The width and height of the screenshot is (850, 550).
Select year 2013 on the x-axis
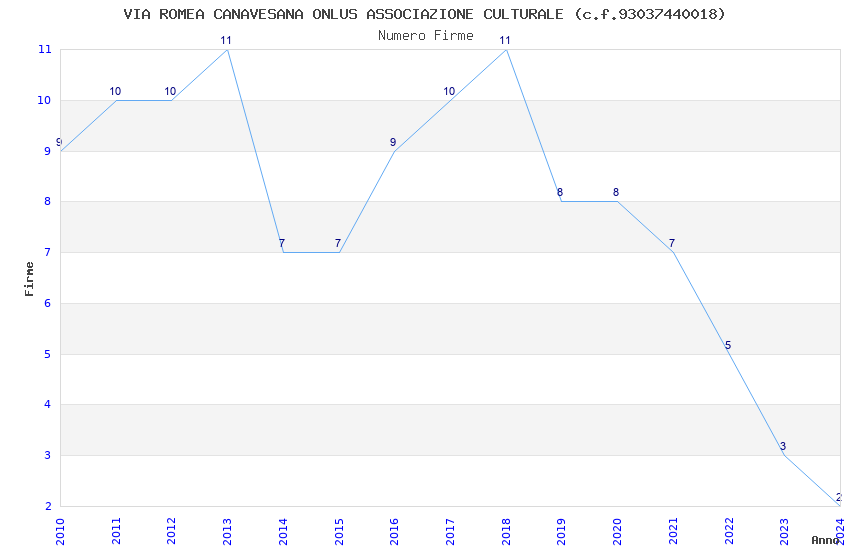coord(227,532)
